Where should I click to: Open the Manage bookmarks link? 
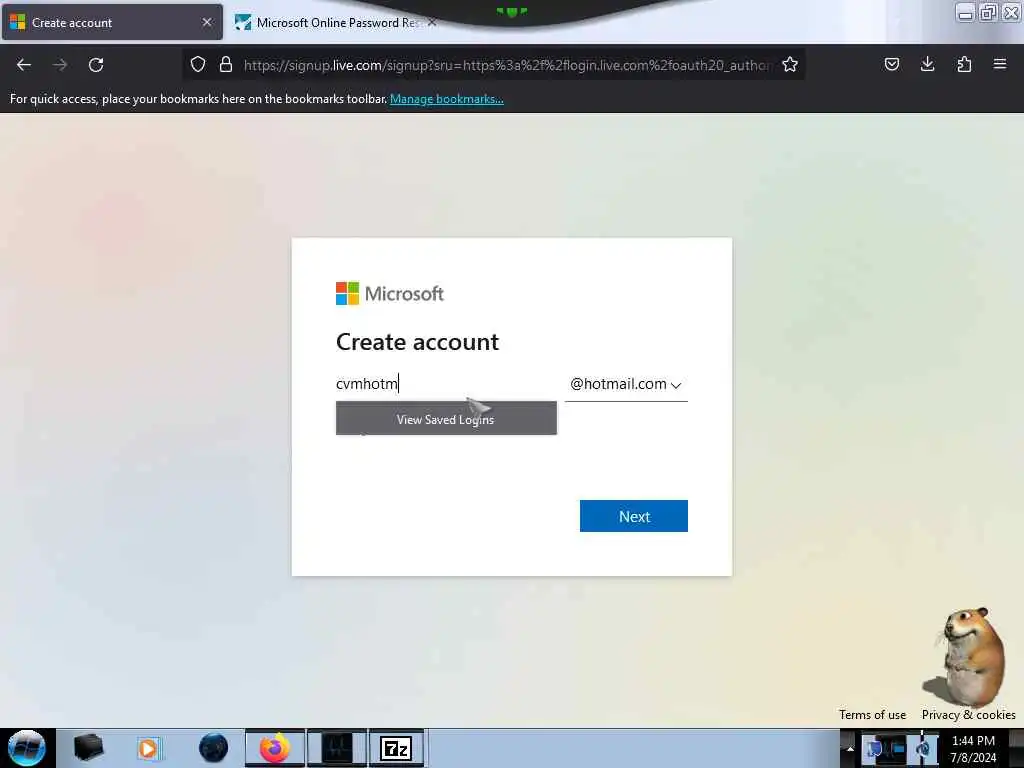point(447,99)
